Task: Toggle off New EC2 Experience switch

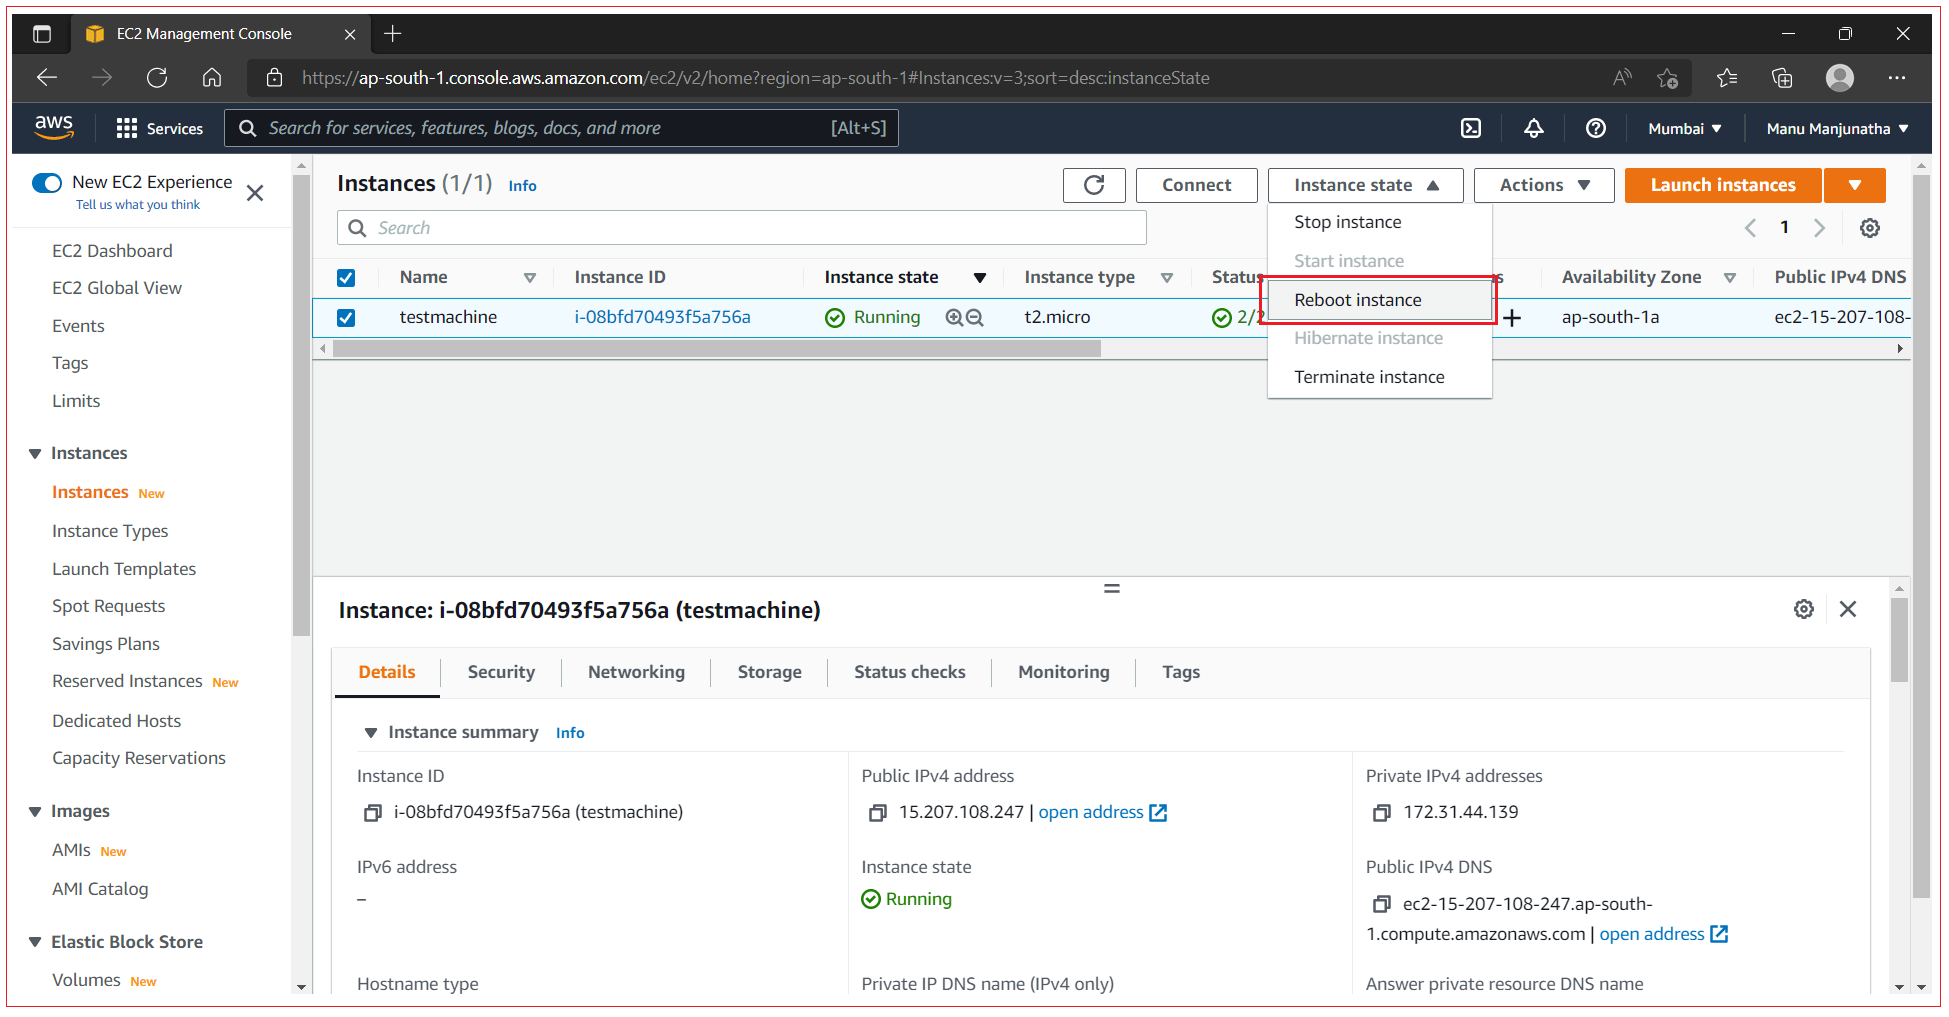Action: (x=47, y=183)
